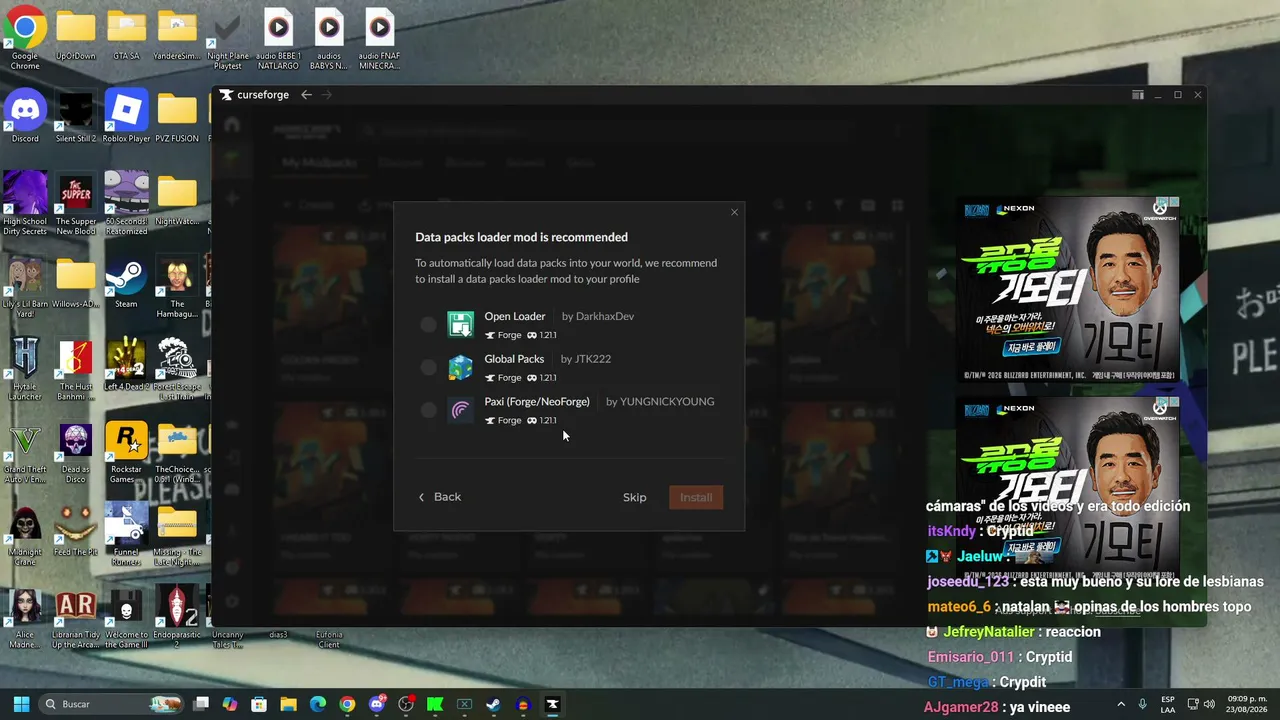Click author name "by JTK222"

[586, 359]
